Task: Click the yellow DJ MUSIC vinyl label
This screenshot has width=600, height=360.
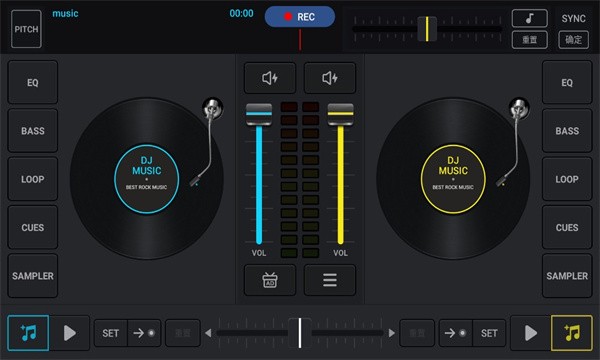Action: tap(453, 179)
